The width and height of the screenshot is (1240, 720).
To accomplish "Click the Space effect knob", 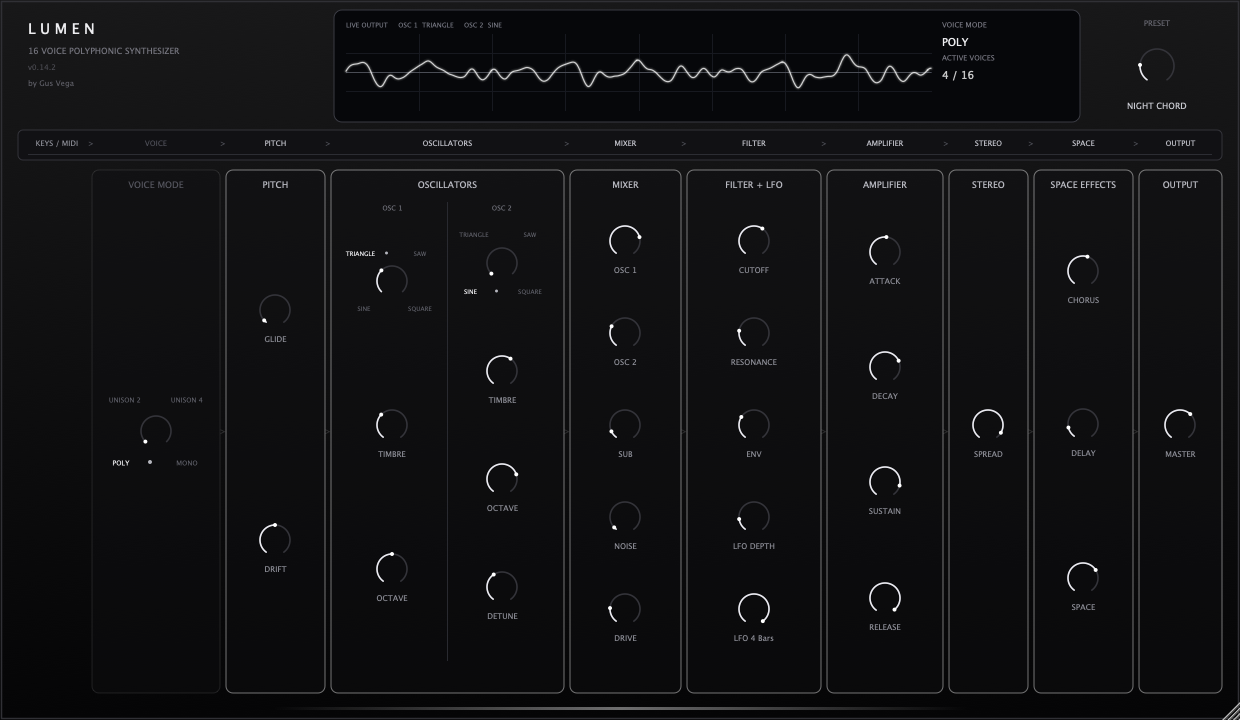I will click(1083, 578).
